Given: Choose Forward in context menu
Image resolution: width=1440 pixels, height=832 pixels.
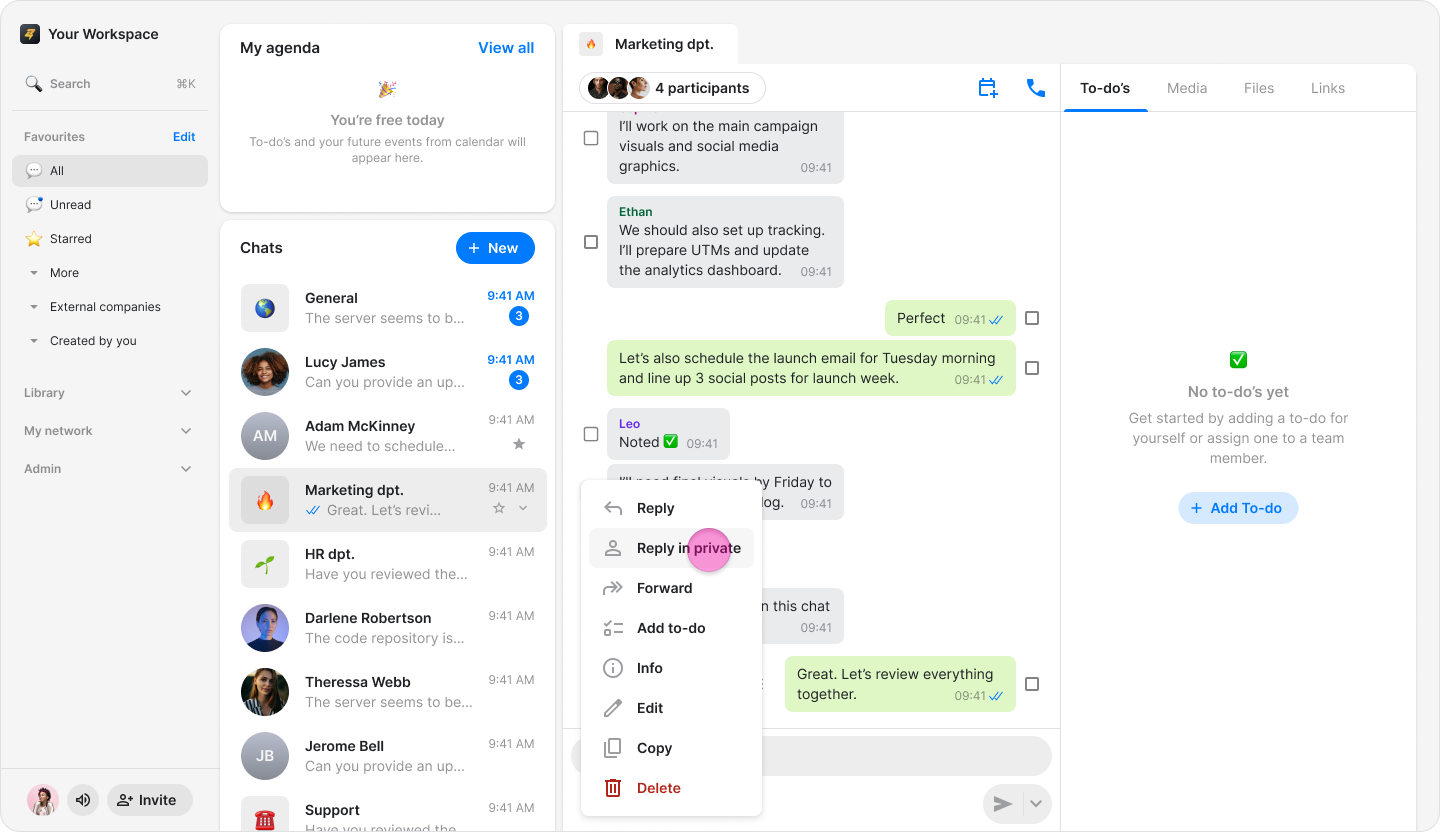Looking at the screenshot, I should coord(671,588).
